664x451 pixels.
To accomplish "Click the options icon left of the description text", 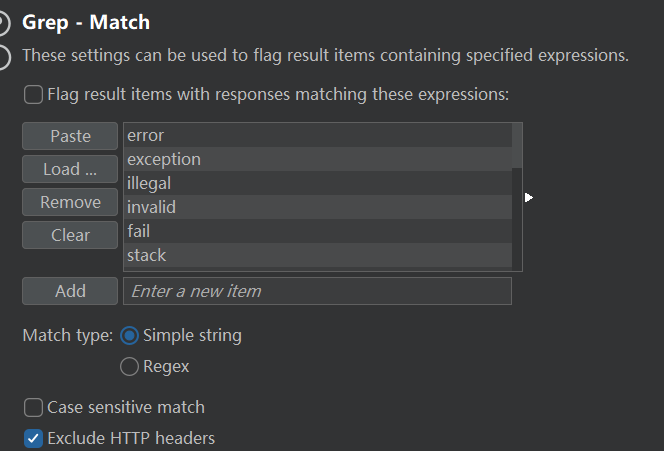I will click(5, 57).
